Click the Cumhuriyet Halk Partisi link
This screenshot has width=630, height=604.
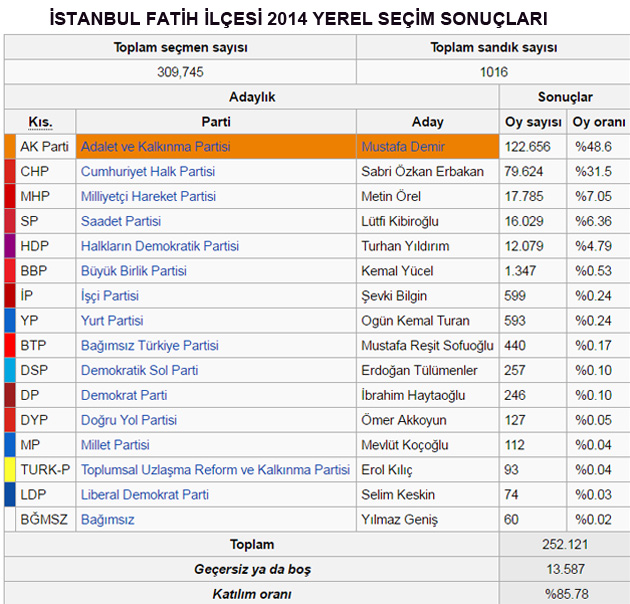[147, 172]
